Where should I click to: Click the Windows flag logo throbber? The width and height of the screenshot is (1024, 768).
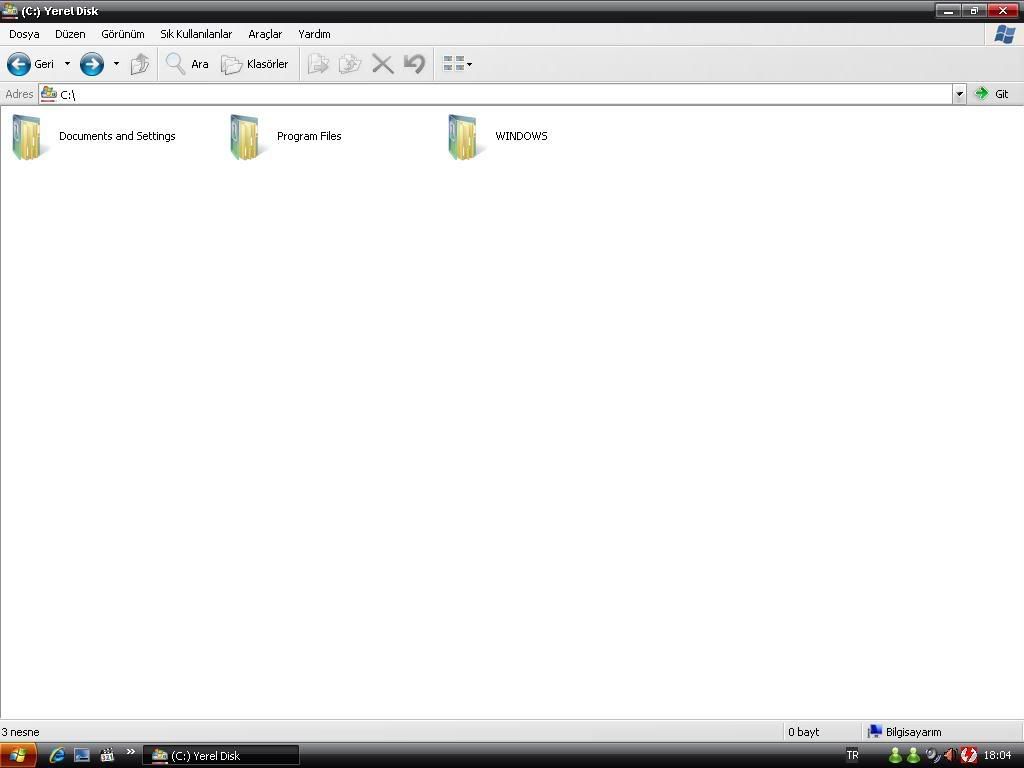[x=1004, y=34]
